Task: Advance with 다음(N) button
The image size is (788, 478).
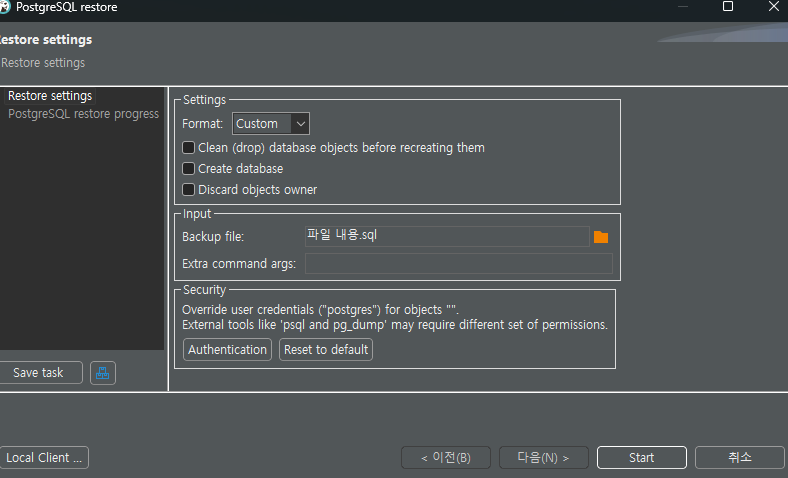Action: (544, 457)
